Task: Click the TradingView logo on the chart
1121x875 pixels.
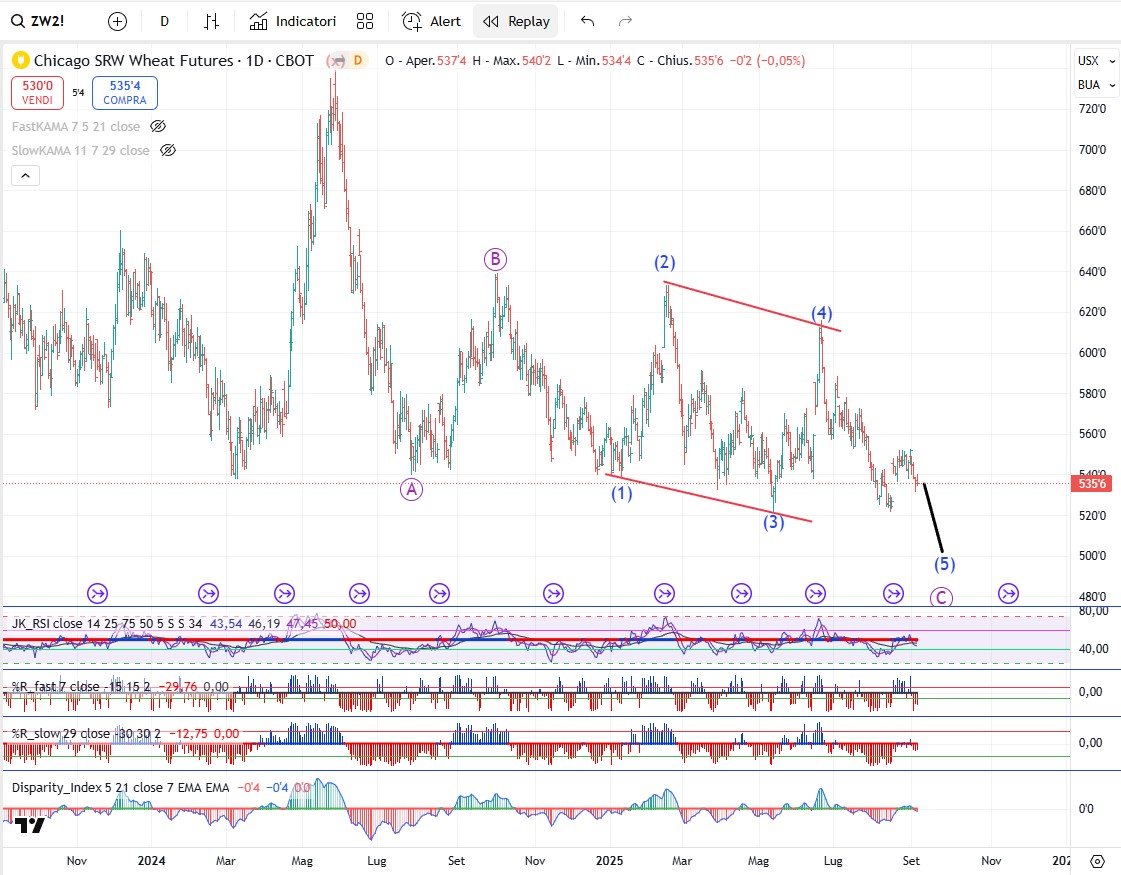Action: click(x=29, y=824)
